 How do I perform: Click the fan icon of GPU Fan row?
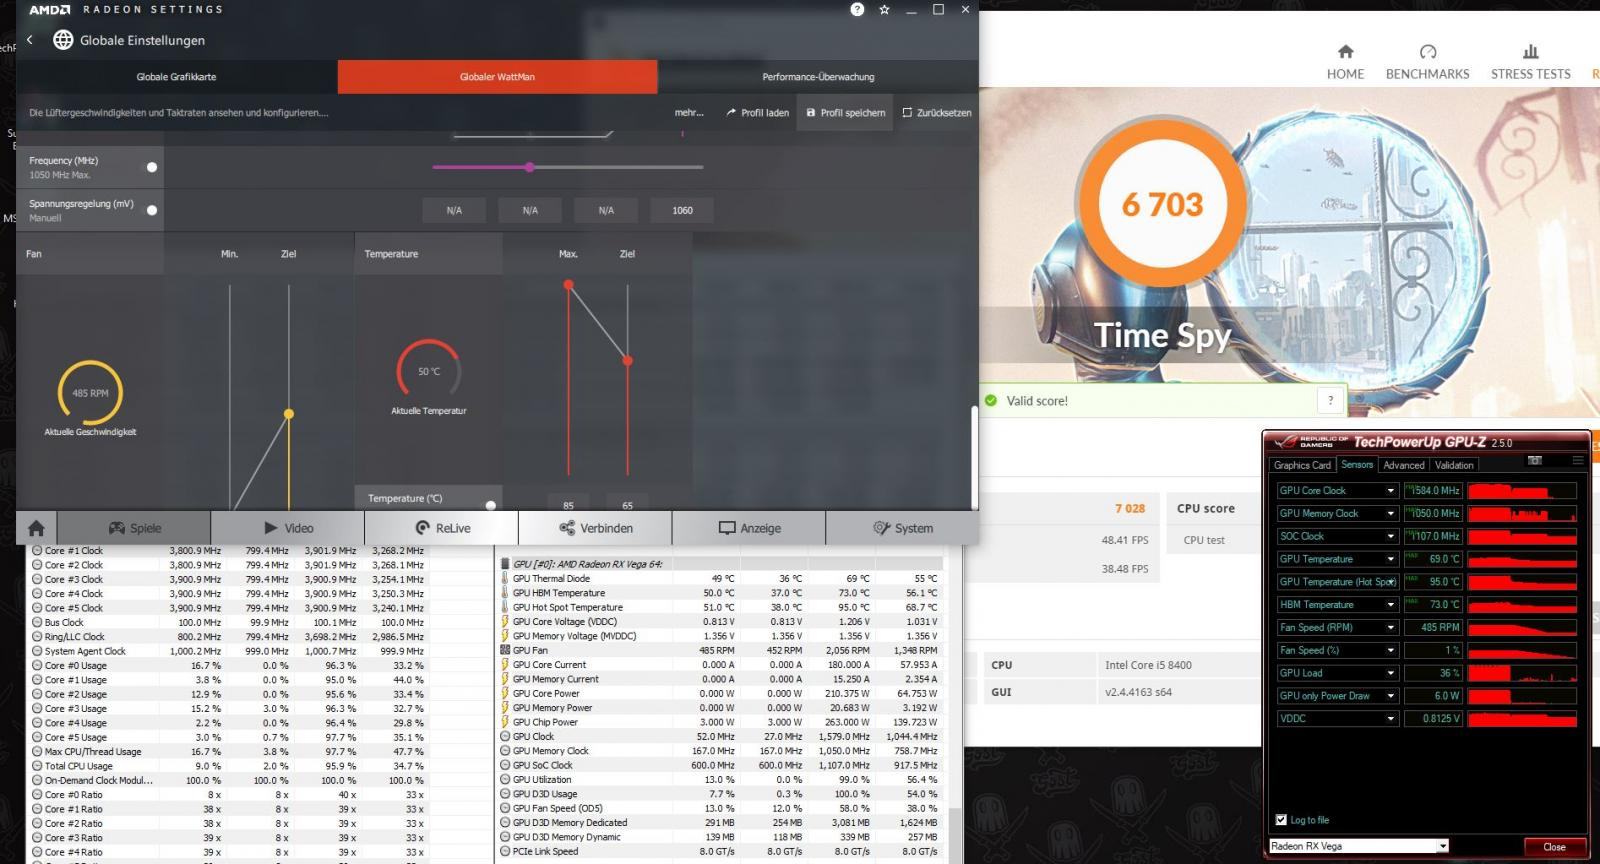(505, 650)
